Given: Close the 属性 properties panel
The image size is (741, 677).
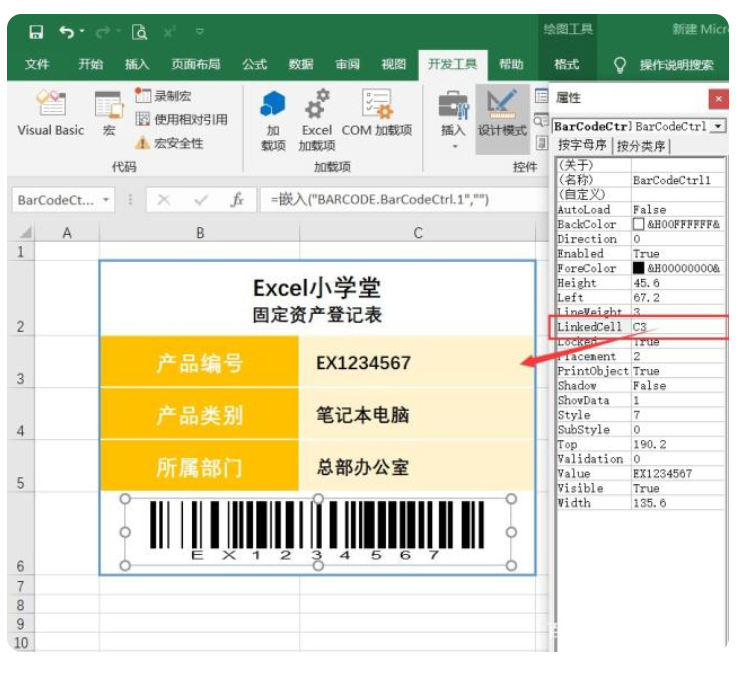Looking at the screenshot, I should [x=719, y=99].
